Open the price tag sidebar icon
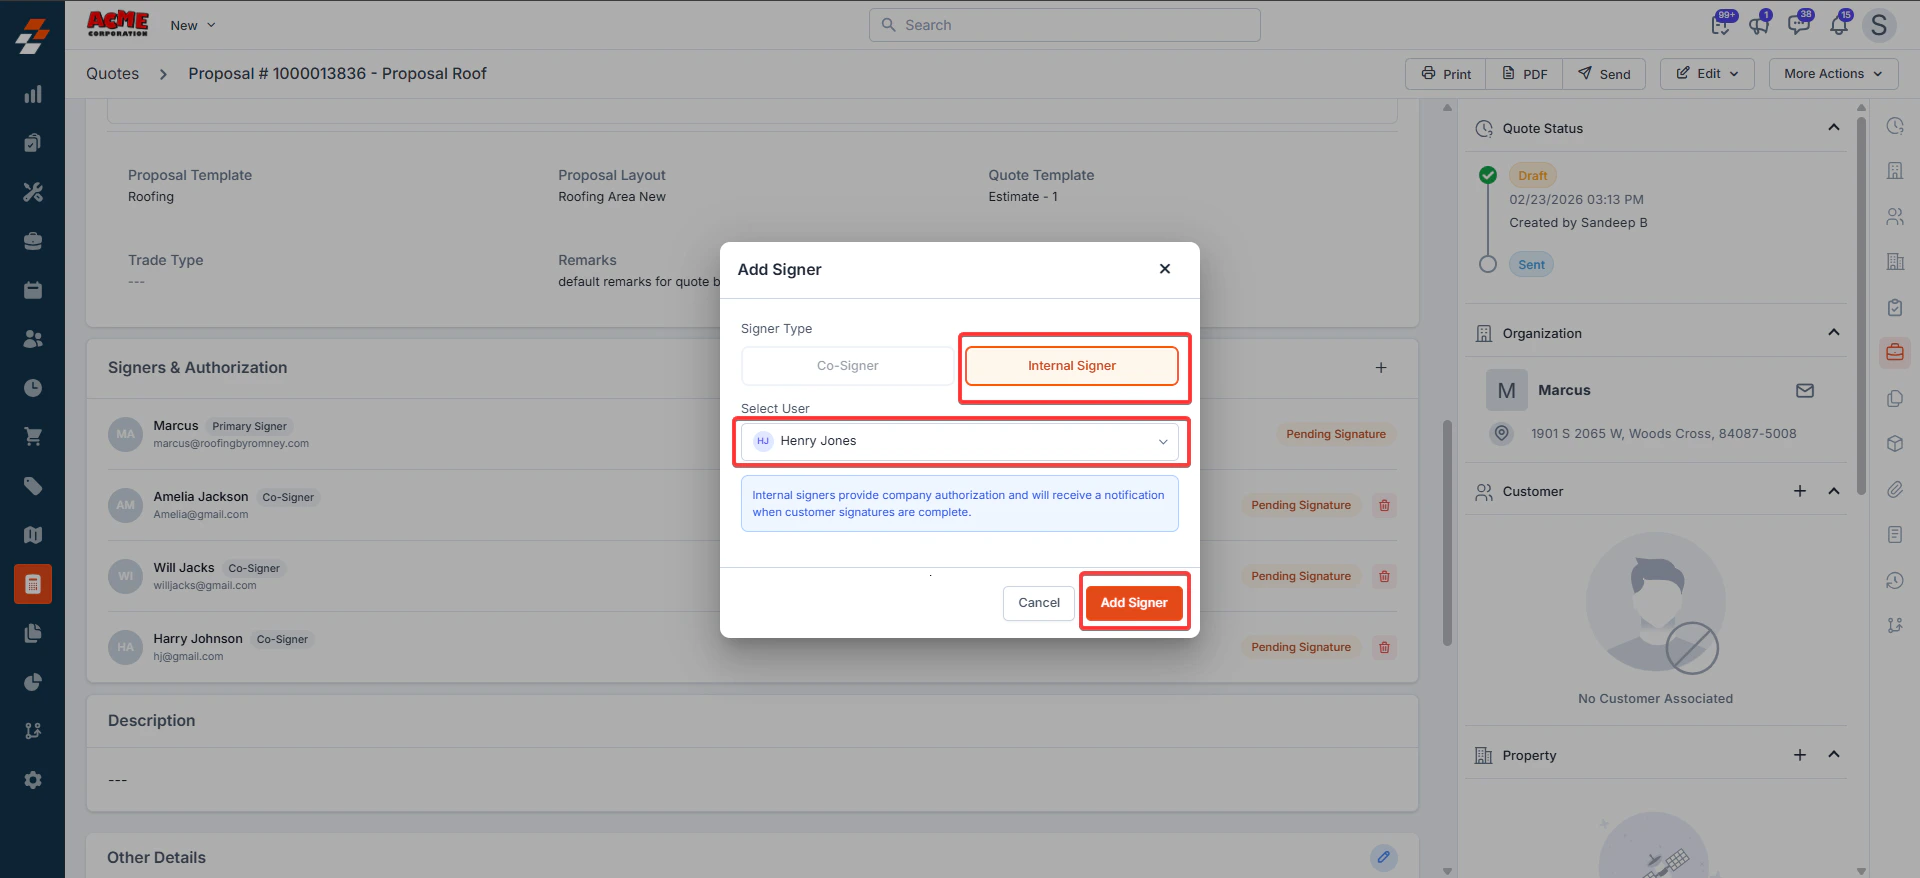 (x=33, y=486)
